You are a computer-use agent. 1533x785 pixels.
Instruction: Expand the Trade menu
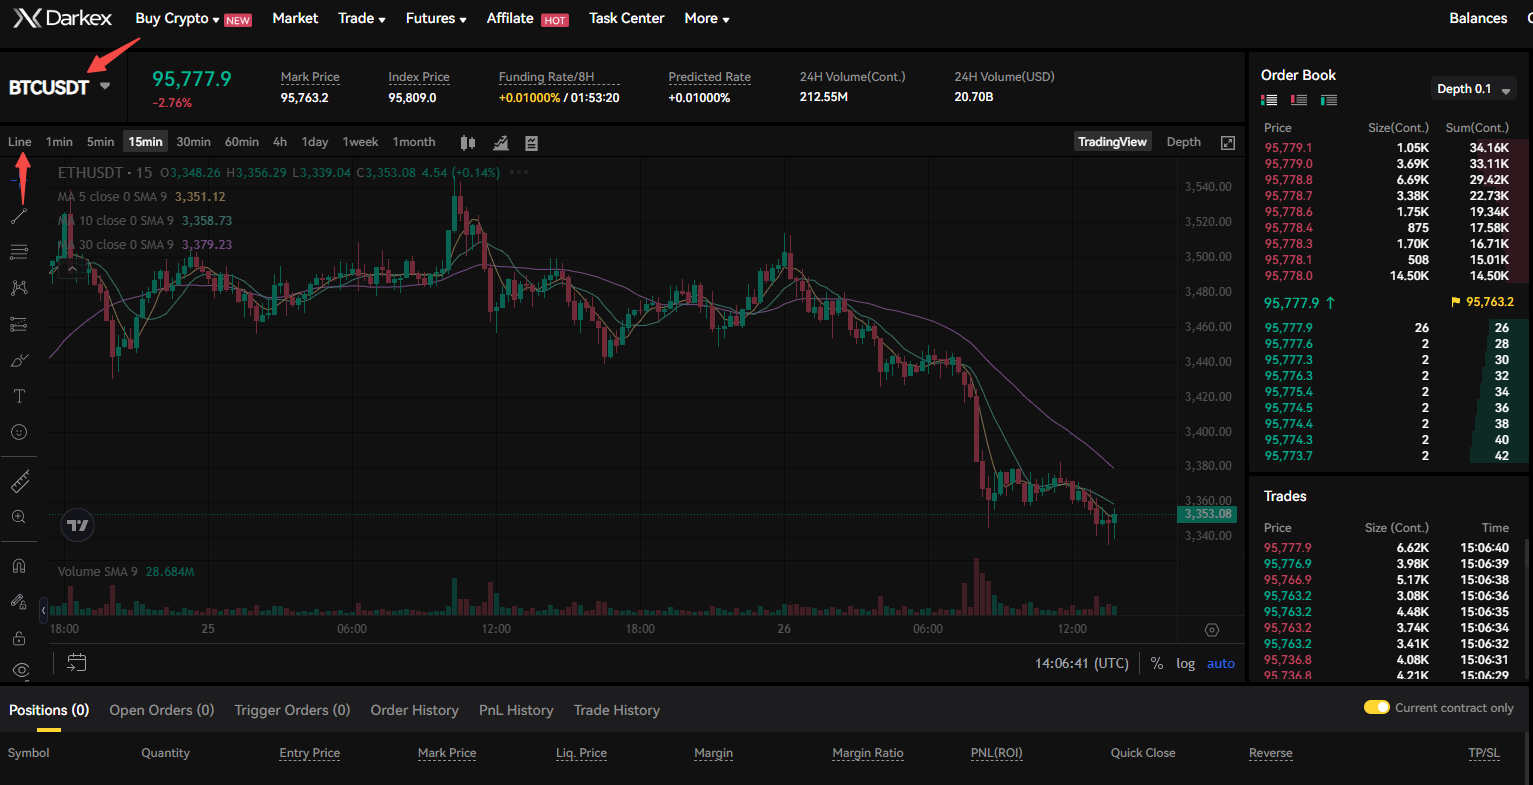click(x=362, y=18)
